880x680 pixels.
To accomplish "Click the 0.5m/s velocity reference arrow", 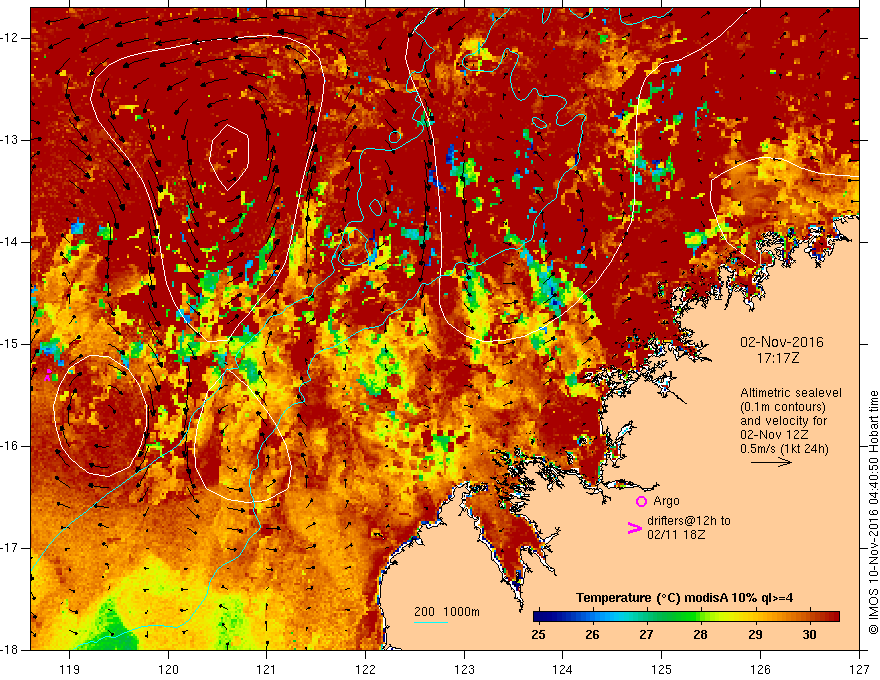I will [771, 462].
